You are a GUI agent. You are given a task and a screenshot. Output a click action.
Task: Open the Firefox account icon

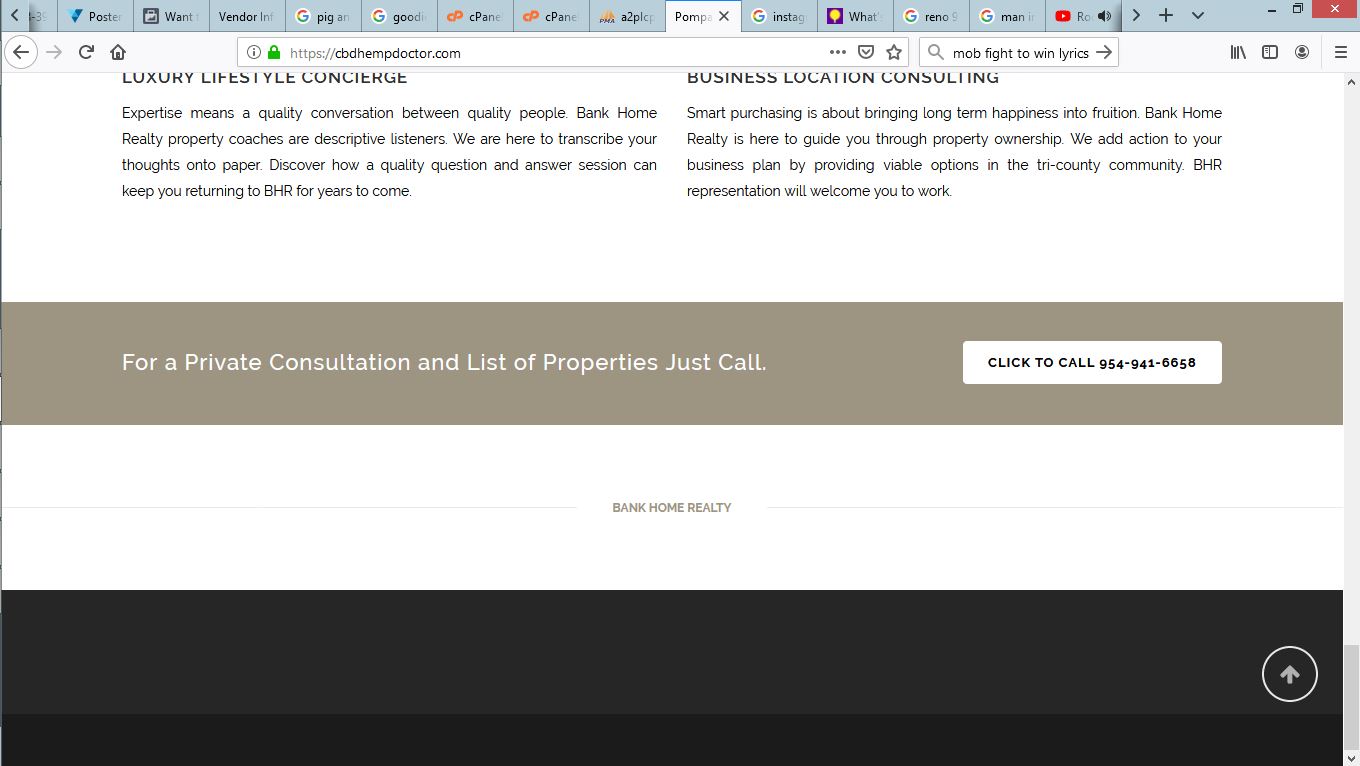pyautogui.click(x=1302, y=52)
